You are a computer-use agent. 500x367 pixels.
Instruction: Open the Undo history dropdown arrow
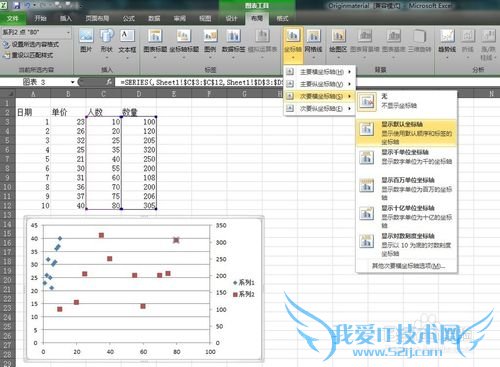click(34, 6)
